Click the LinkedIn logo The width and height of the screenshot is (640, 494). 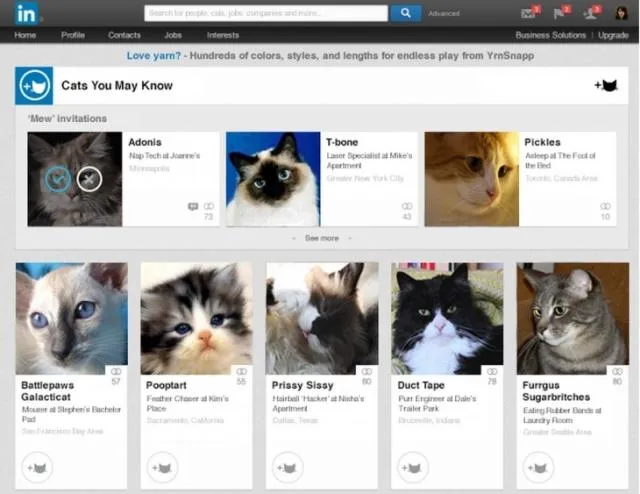[27, 13]
